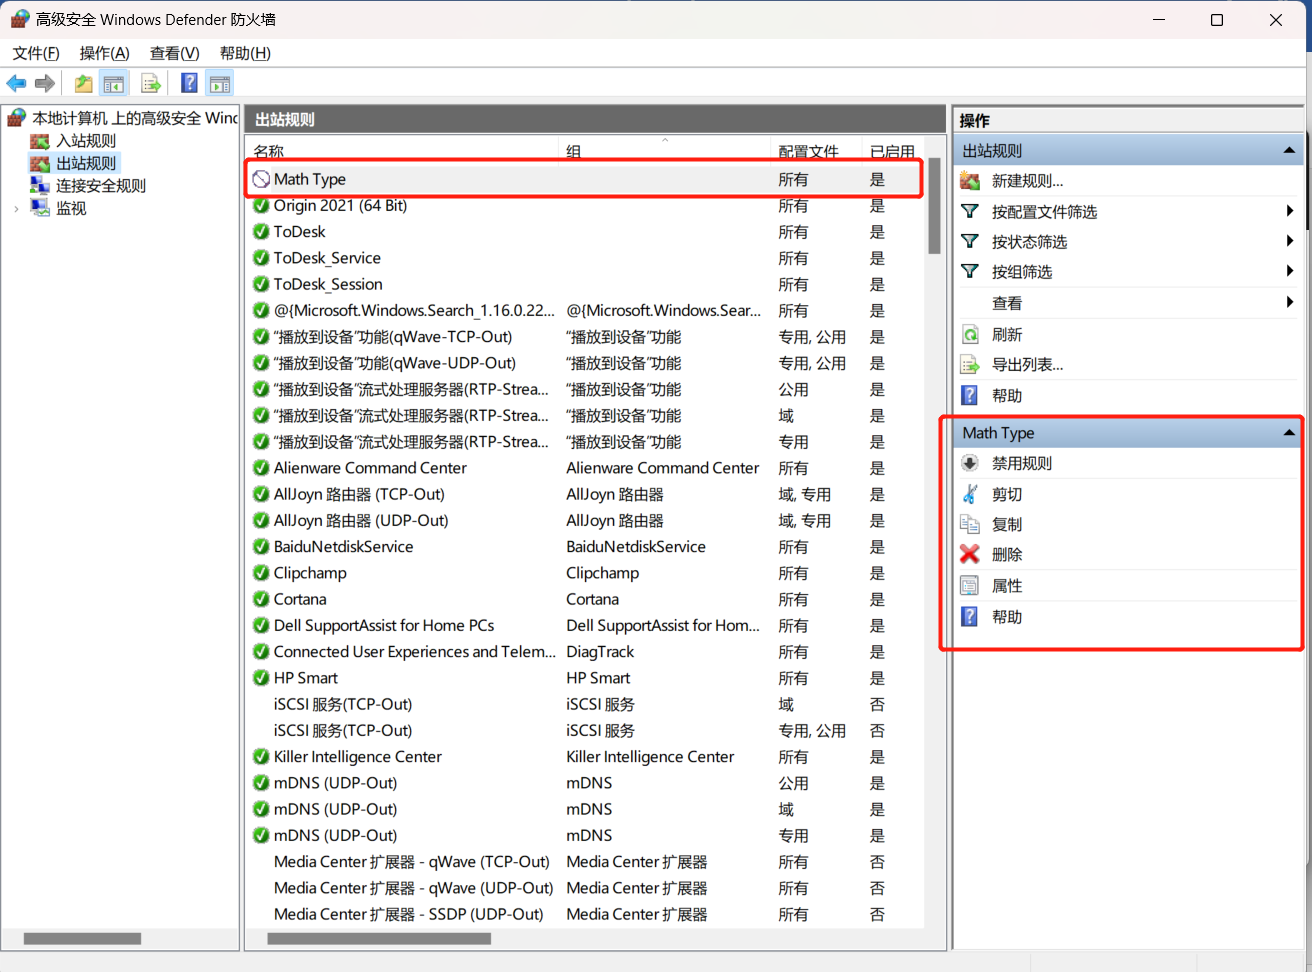Click the green check icon beside Cortana

pos(261,599)
